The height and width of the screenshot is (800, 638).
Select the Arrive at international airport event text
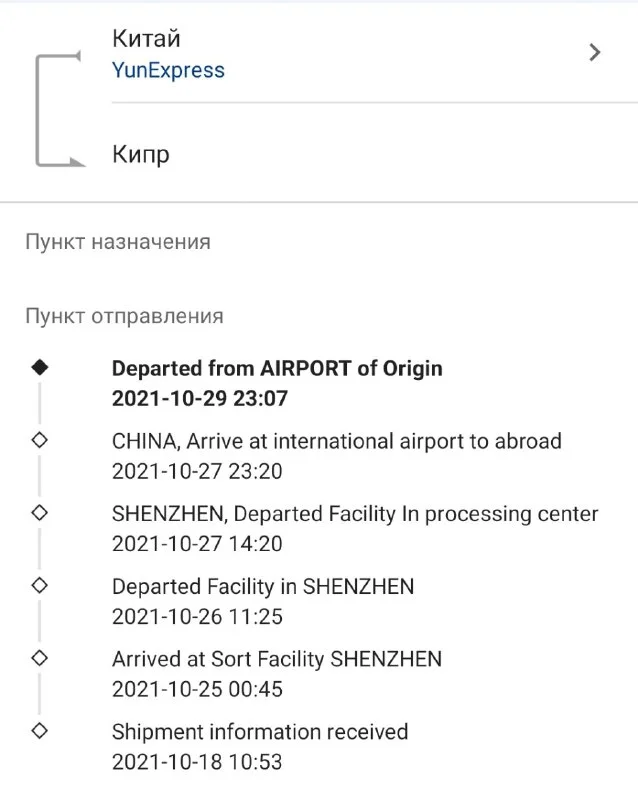[x=336, y=441]
